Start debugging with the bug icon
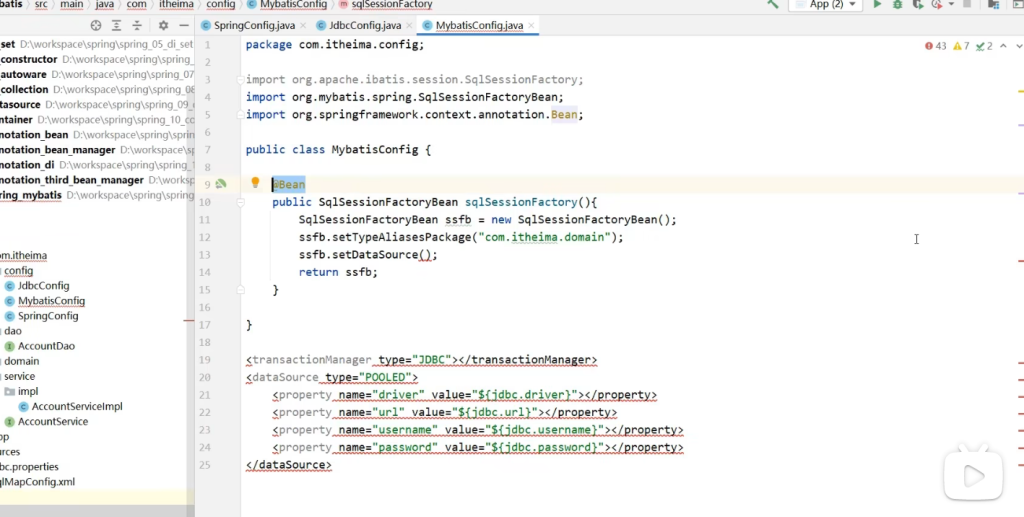Image resolution: width=1024 pixels, height=517 pixels. (897, 5)
